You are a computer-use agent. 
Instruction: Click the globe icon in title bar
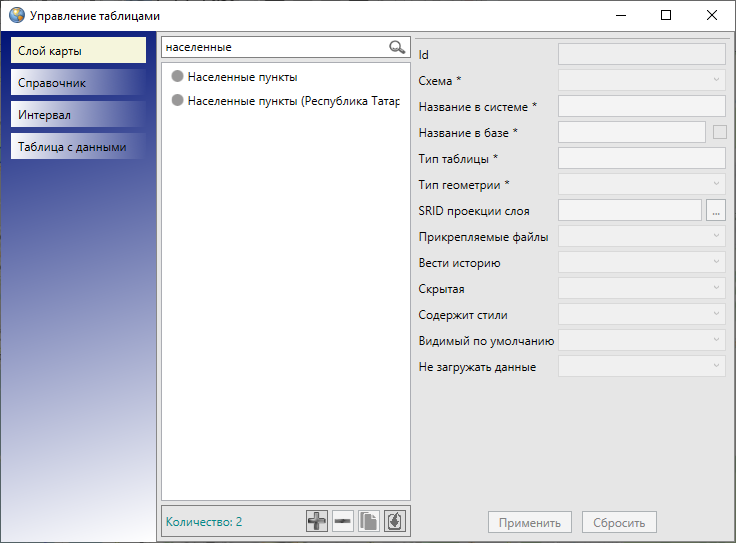[16, 16]
